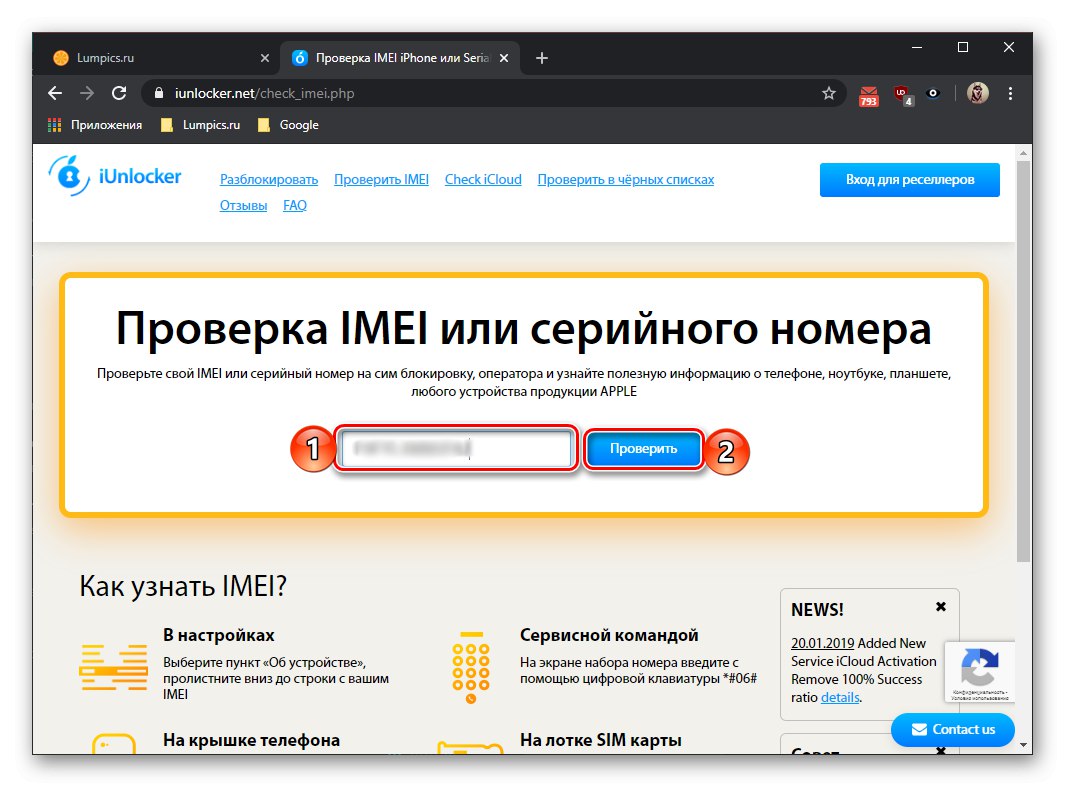Click the В настройках settings icon
This screenshot has width=1065, height=787.
[x=113, y=667]
